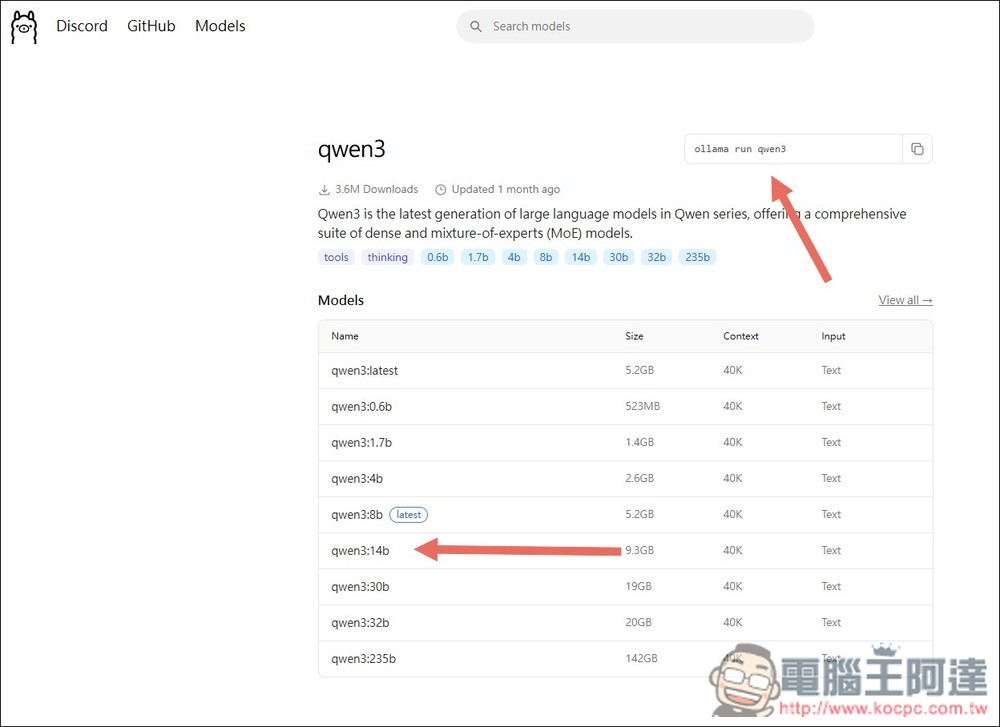Screen dimensions: 1000x727
Task: Choose the 1.7b size tag
Action: [478, 257]
